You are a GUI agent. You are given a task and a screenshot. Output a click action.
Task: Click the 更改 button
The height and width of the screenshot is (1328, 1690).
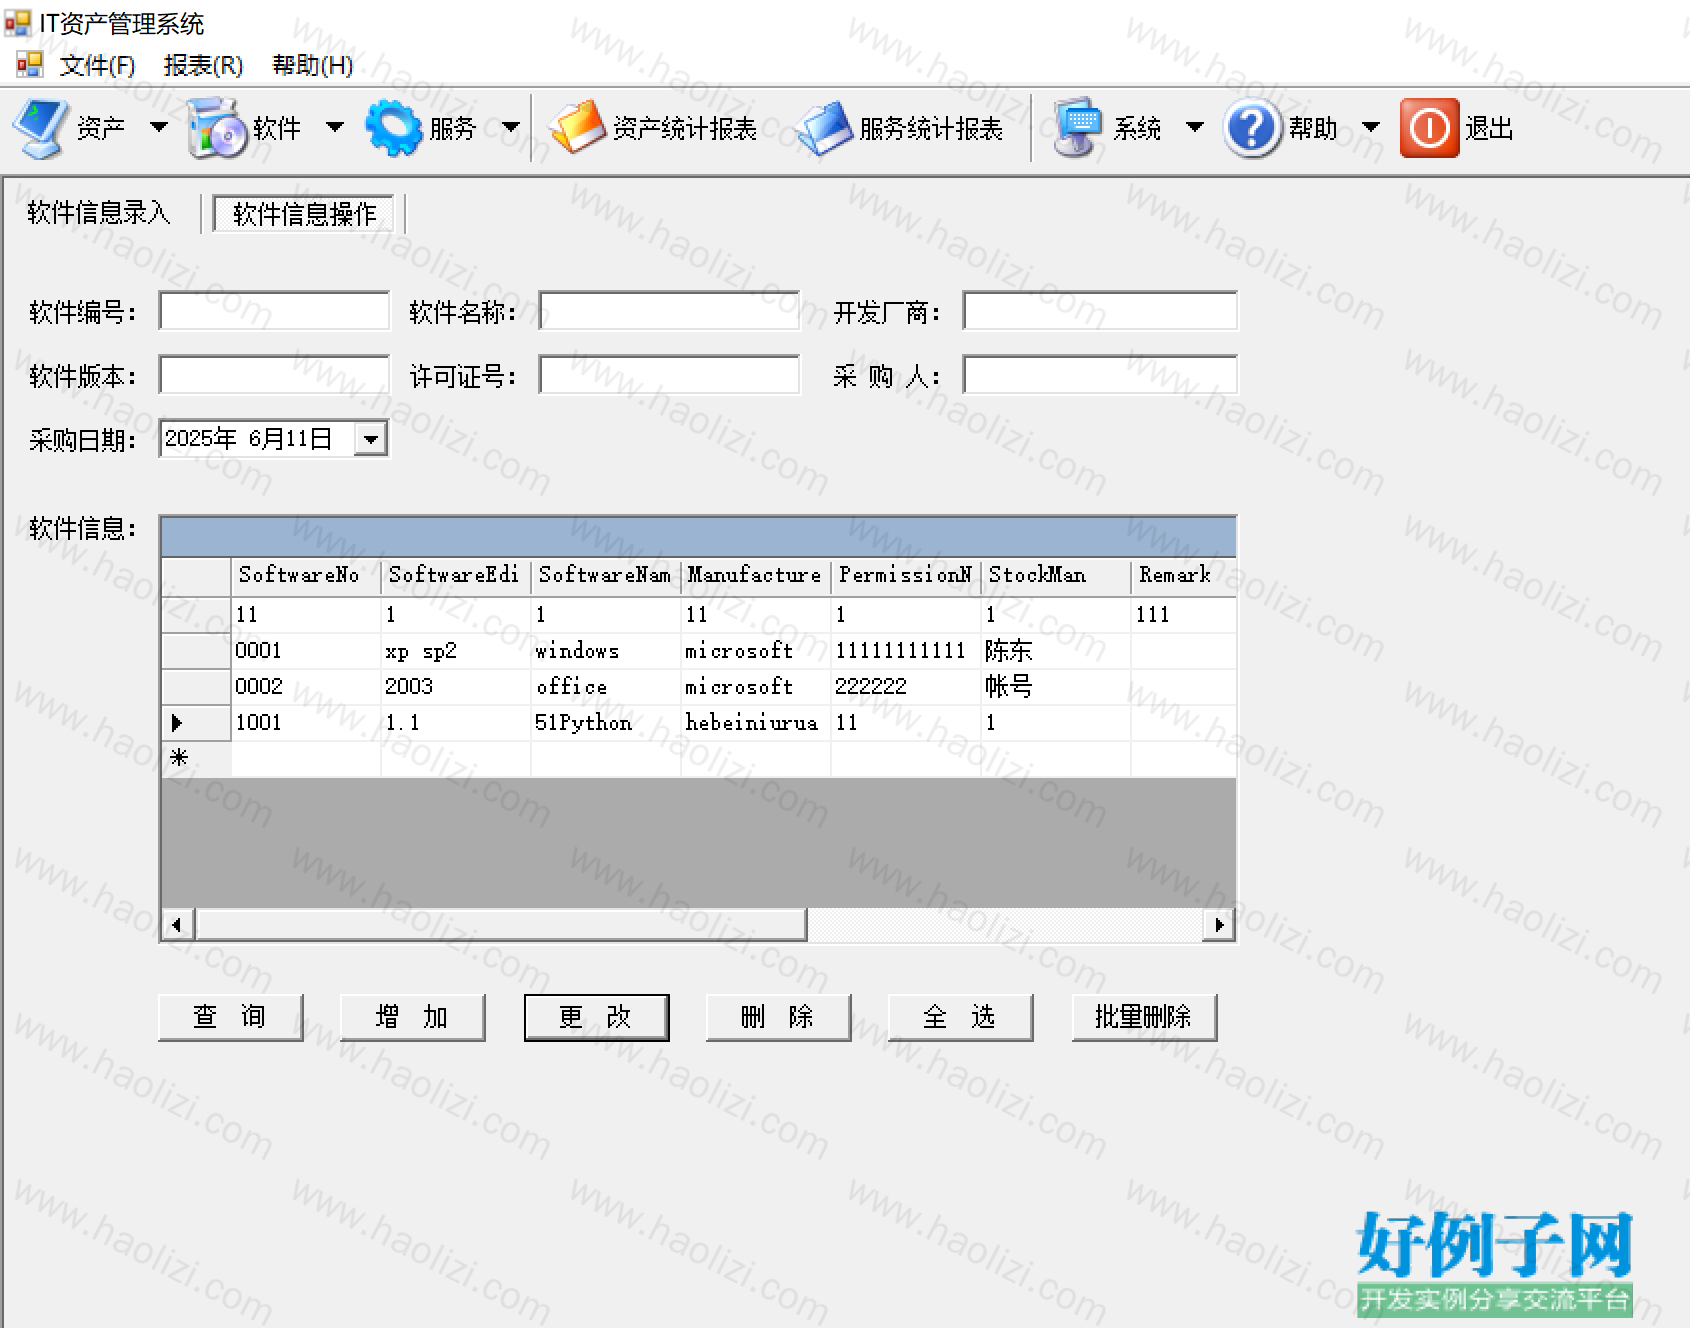coord(596,1017)
